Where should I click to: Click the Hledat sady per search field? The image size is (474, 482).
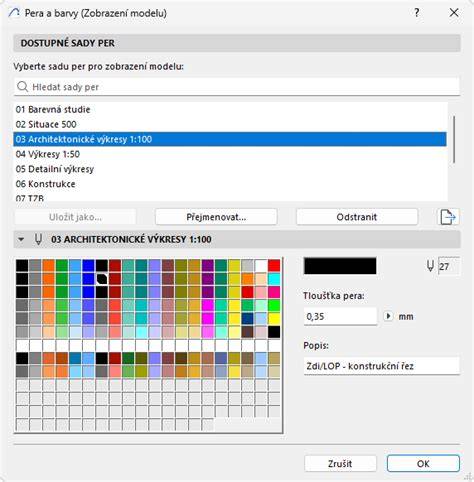237,87
